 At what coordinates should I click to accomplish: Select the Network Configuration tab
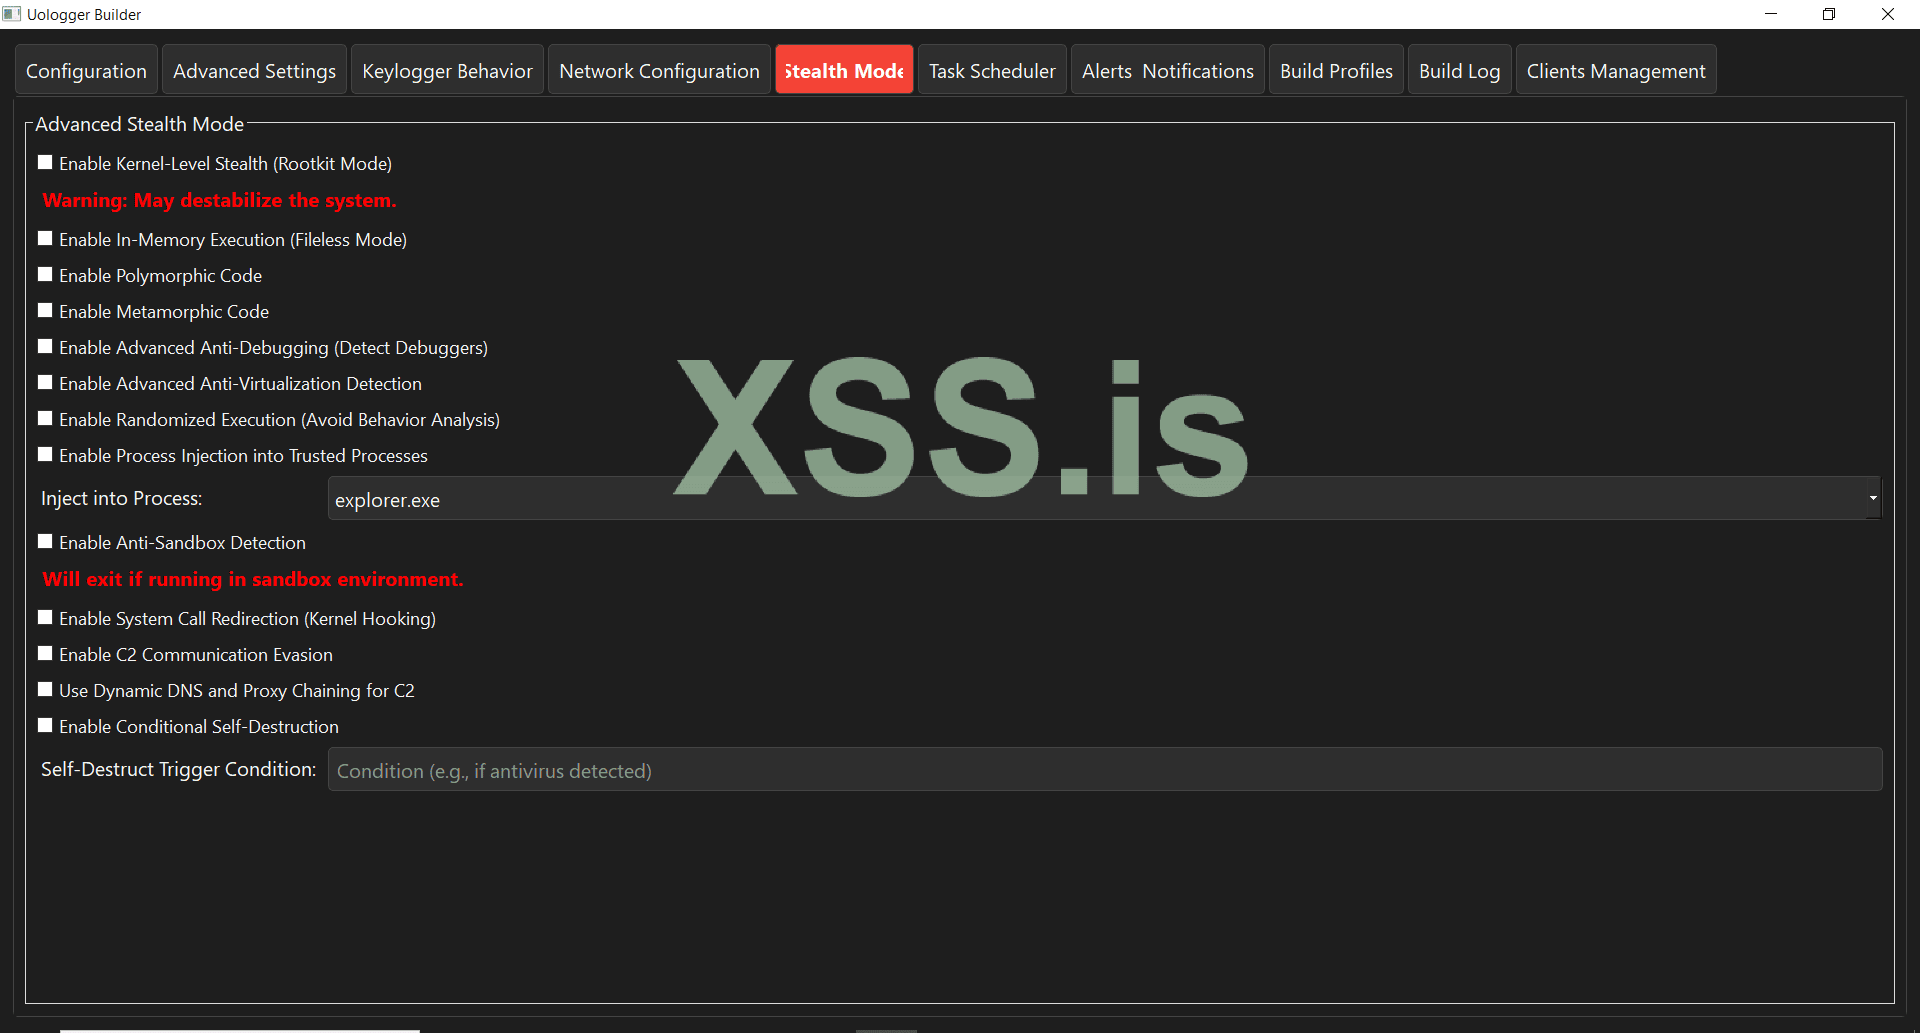(659, 71)
